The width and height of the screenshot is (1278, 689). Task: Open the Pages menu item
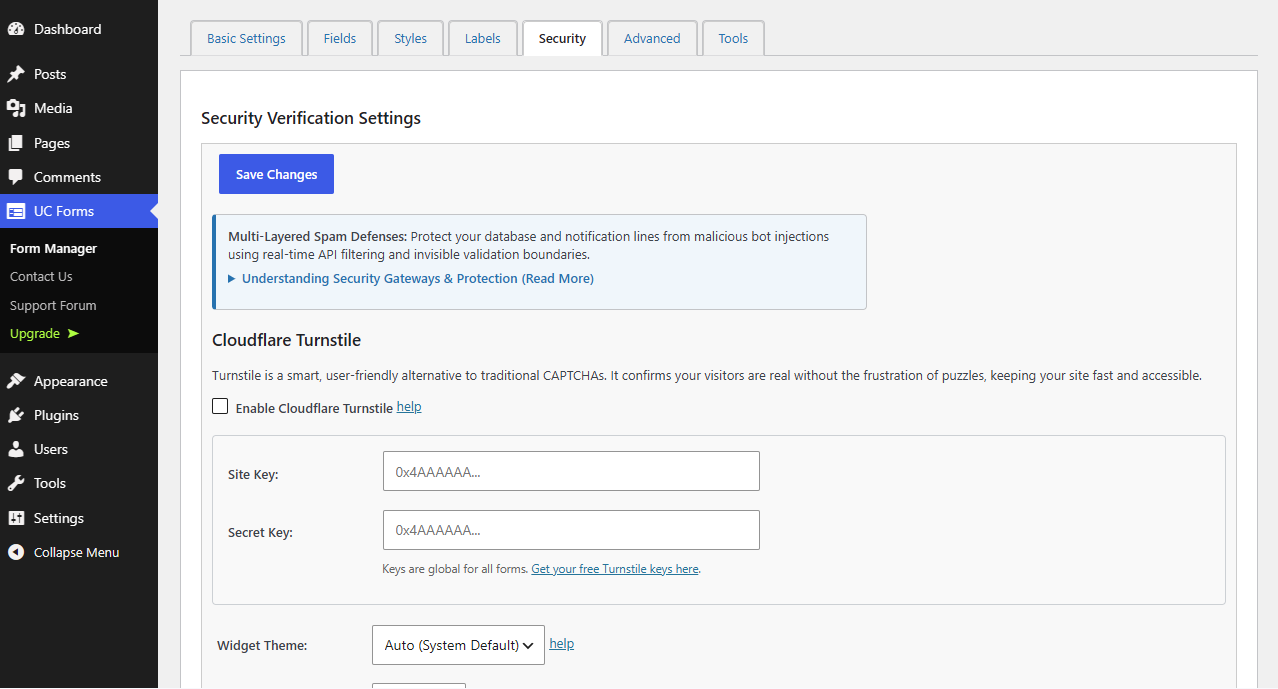[x=79, y=143]
